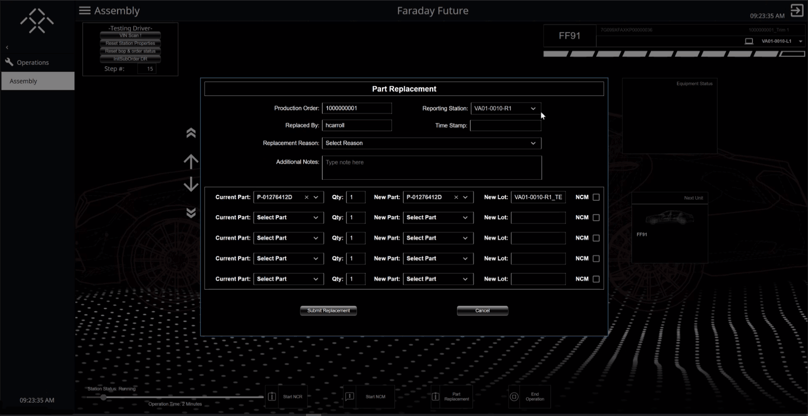
Task: Click the Start NCR icon
Action: click(x=272, y=397)
